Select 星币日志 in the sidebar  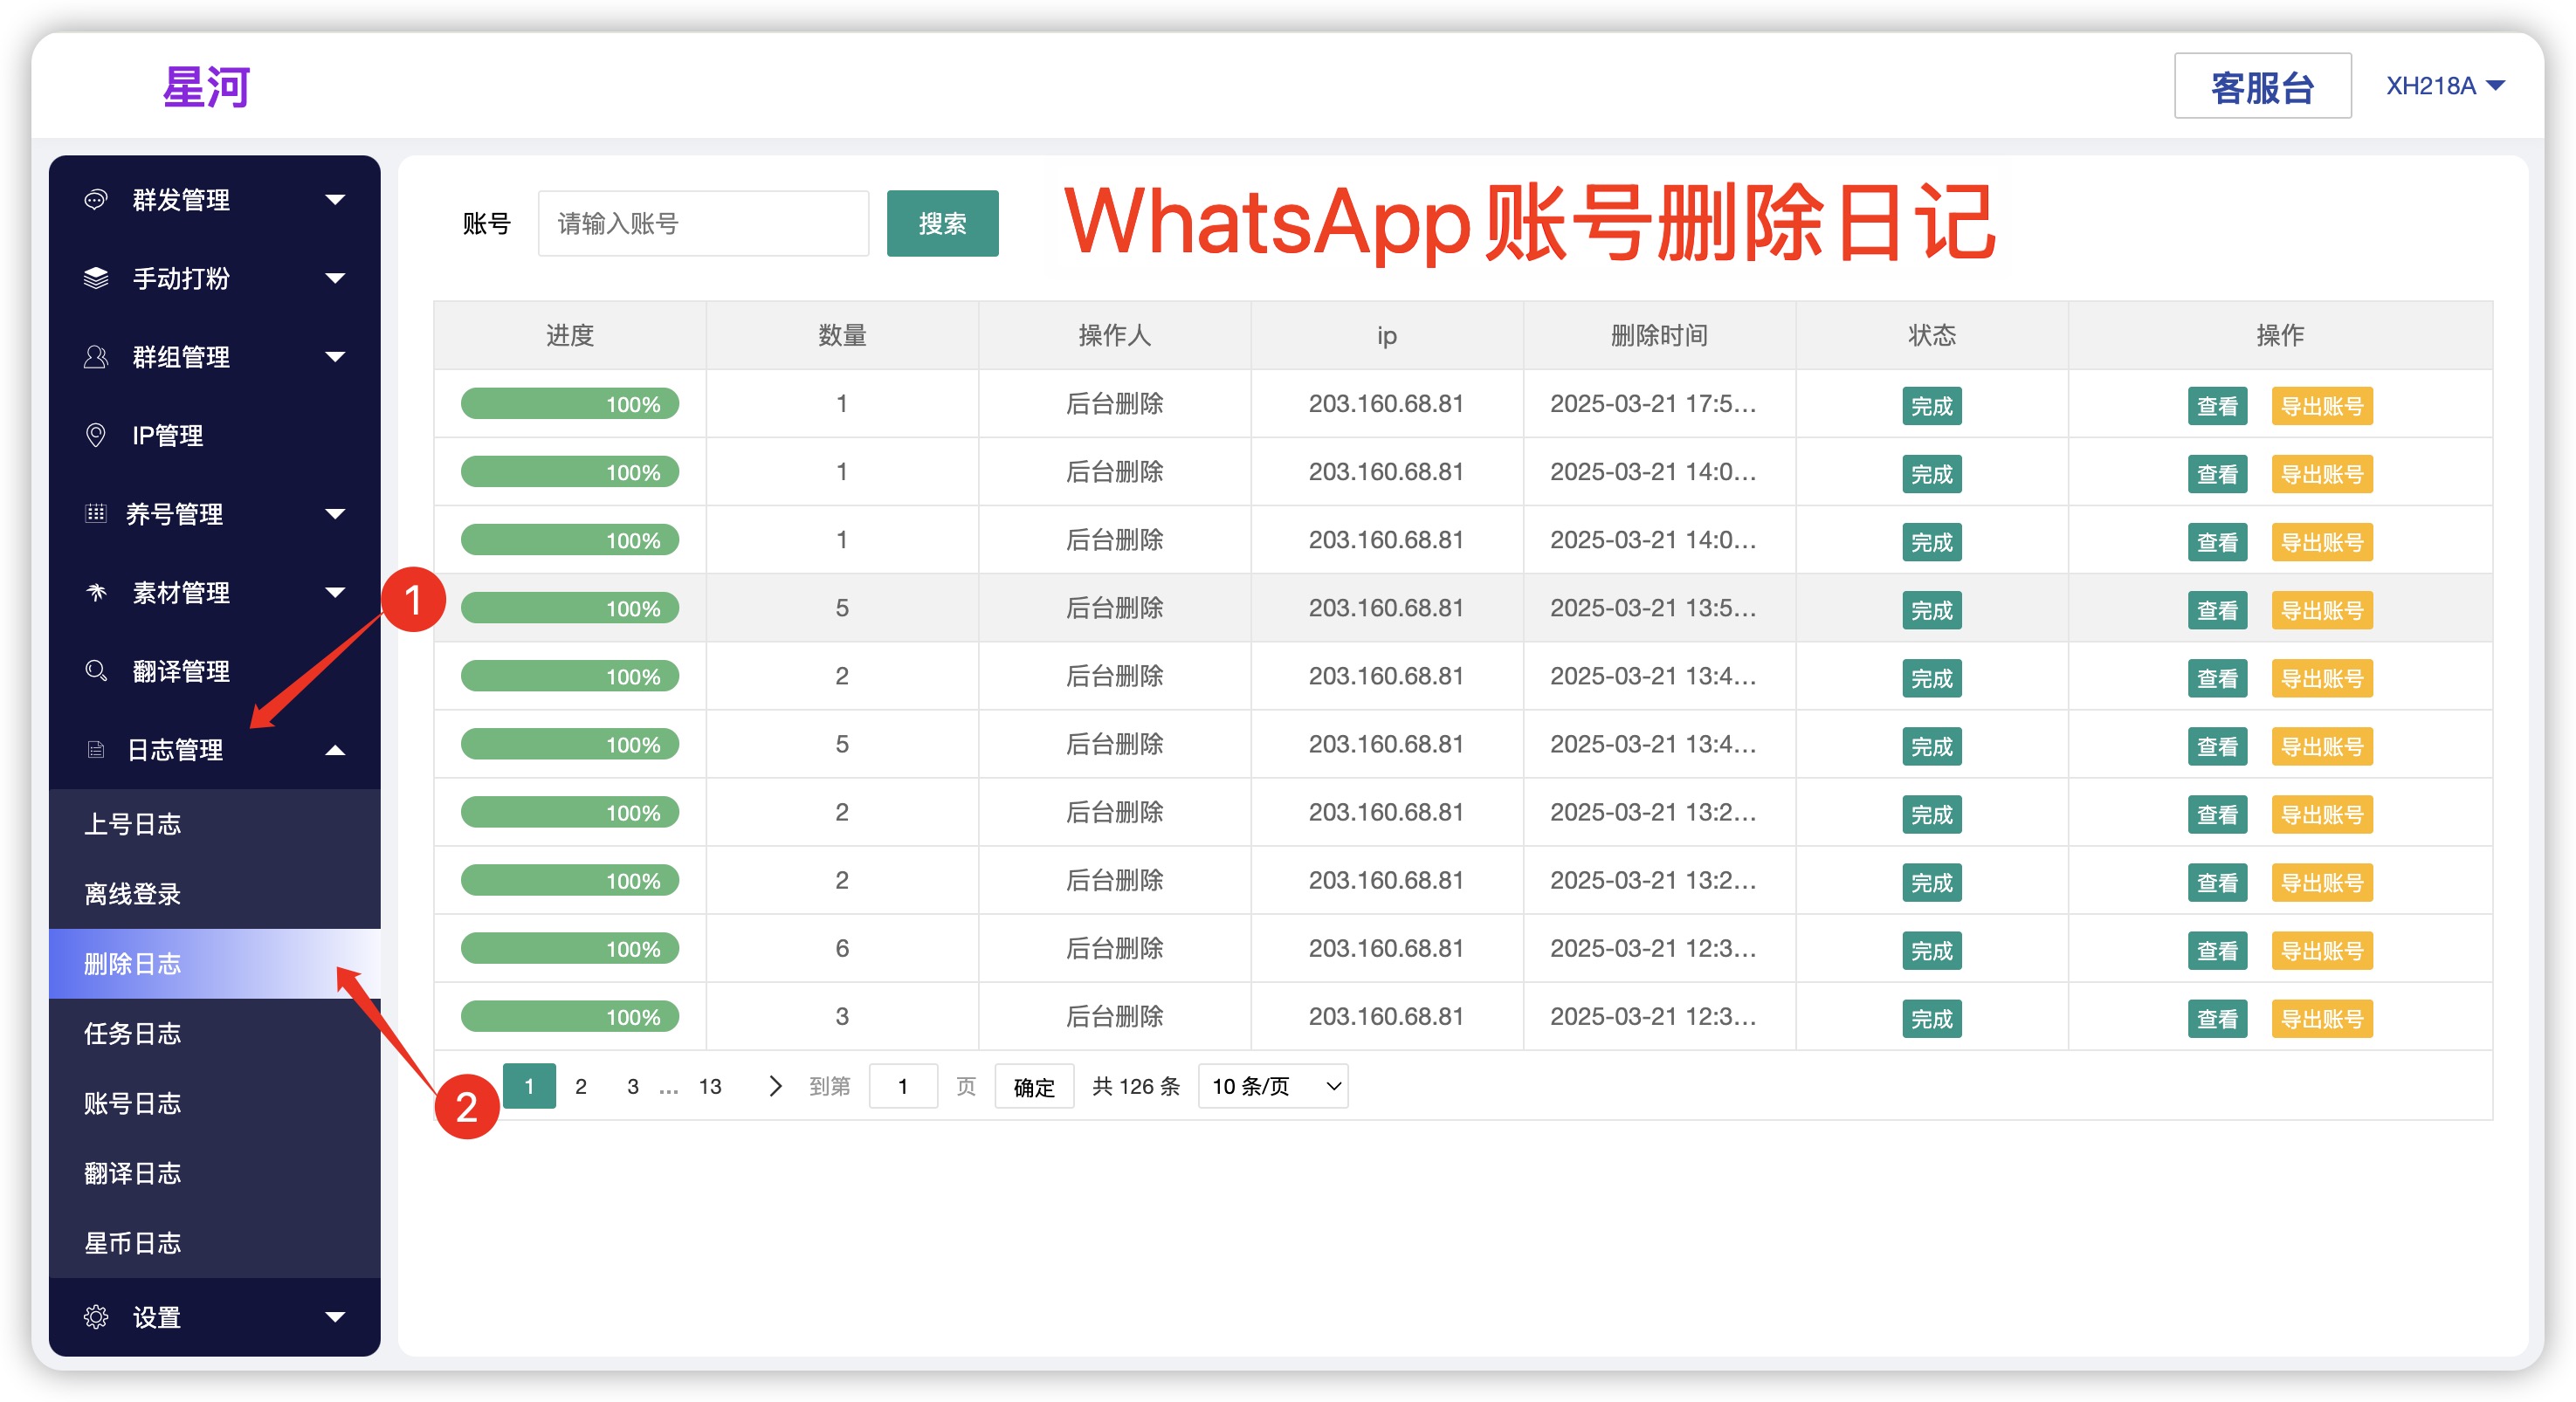coord(132,1243)
